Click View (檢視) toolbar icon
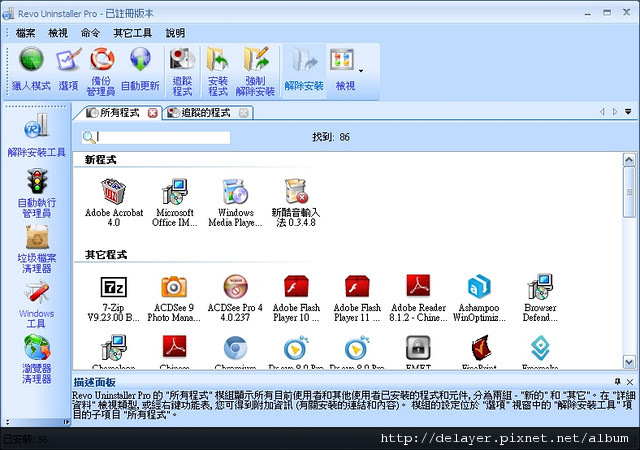 point(345,69)
